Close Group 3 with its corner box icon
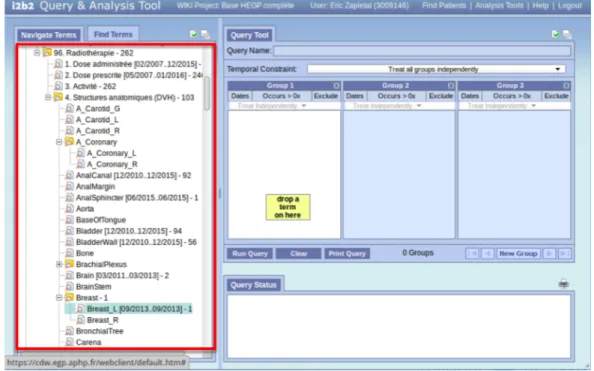Image resolution: width=594 pixels, height=371 pixels. [566, 86]
